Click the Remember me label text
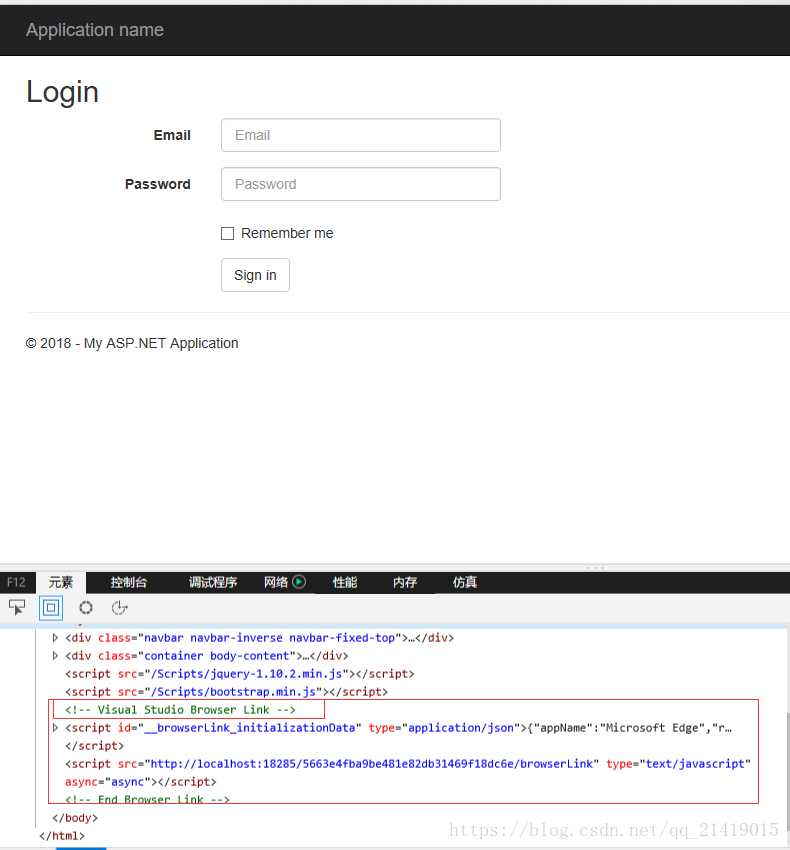790x850 pixels. (x=287, y=233)
